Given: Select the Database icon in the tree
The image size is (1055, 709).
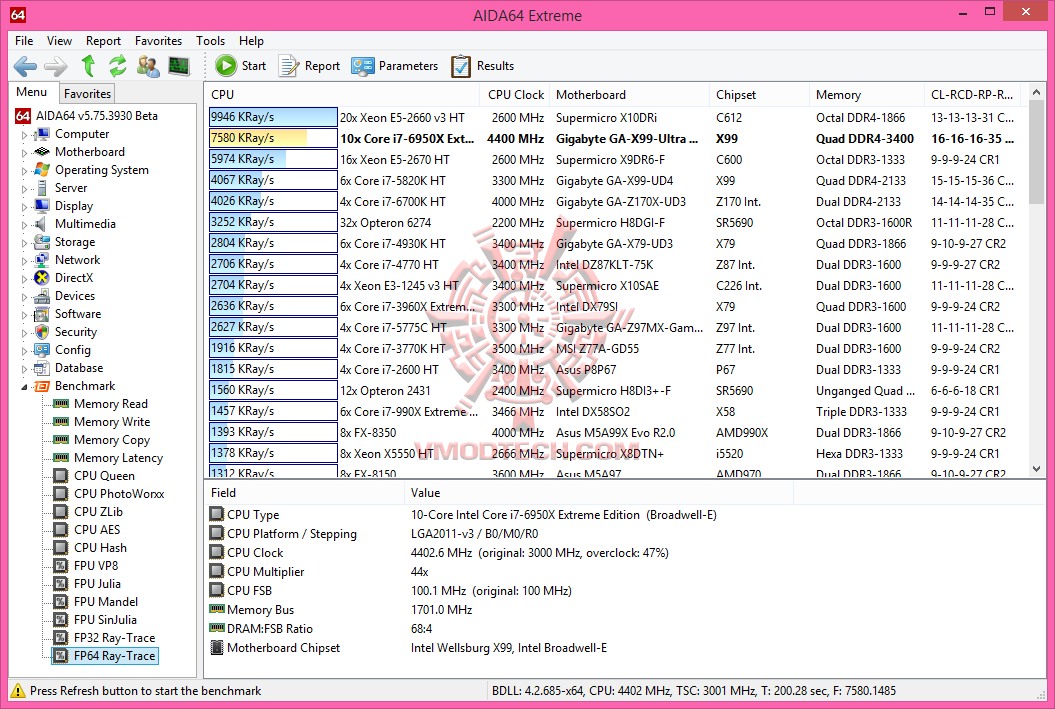Looking at the screenshot, I should [42, 368].
